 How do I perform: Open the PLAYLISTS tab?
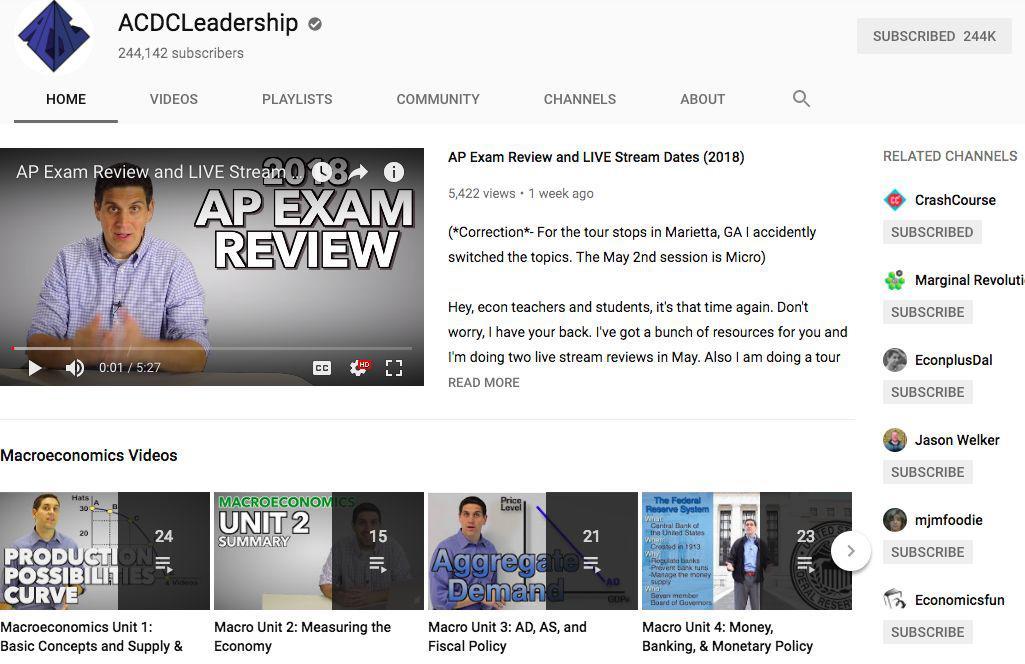pos(297,99)
